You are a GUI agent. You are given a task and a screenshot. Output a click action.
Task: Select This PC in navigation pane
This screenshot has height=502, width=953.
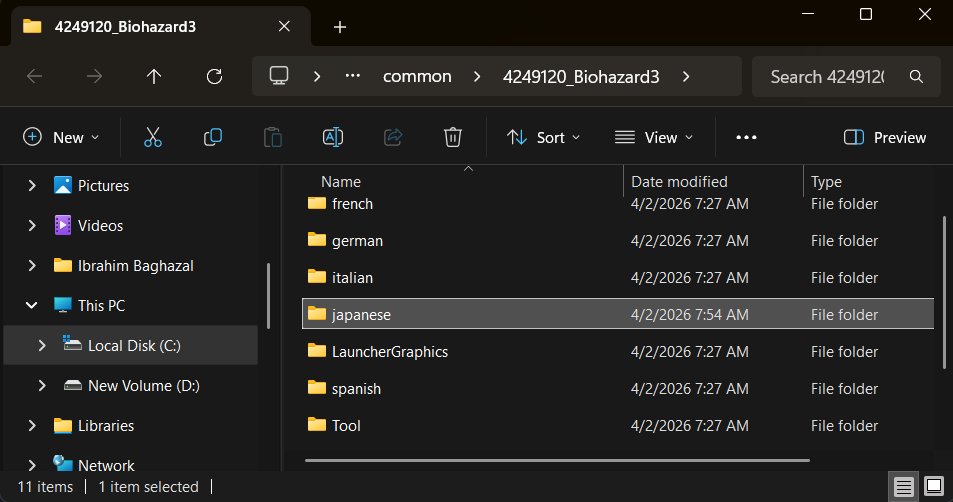pos(101,305)
